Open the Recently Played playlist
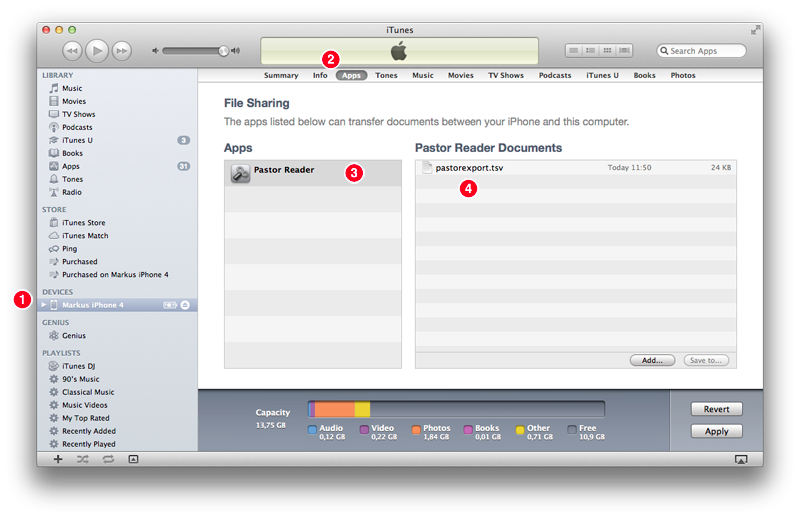The width and height of the screenshot is (800, 518). 117,444
